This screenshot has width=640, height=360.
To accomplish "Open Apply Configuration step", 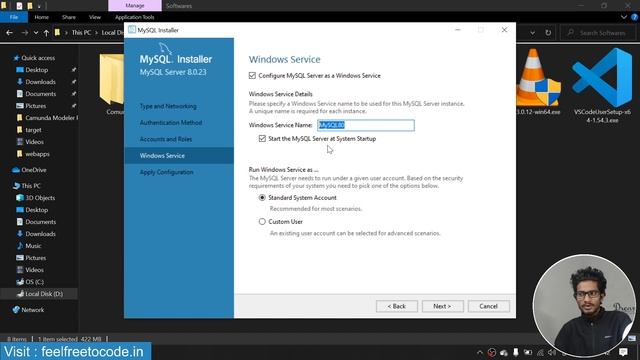I will [167, 172].
